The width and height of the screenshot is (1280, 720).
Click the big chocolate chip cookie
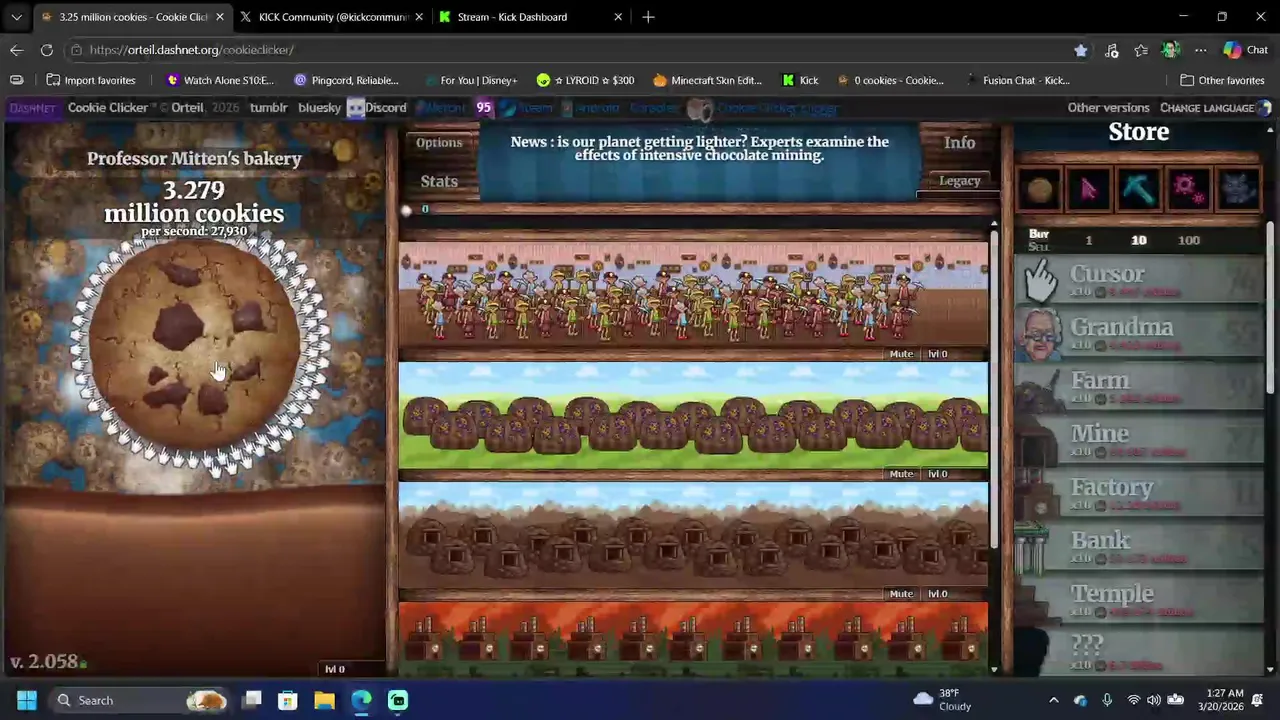(194, 345)
